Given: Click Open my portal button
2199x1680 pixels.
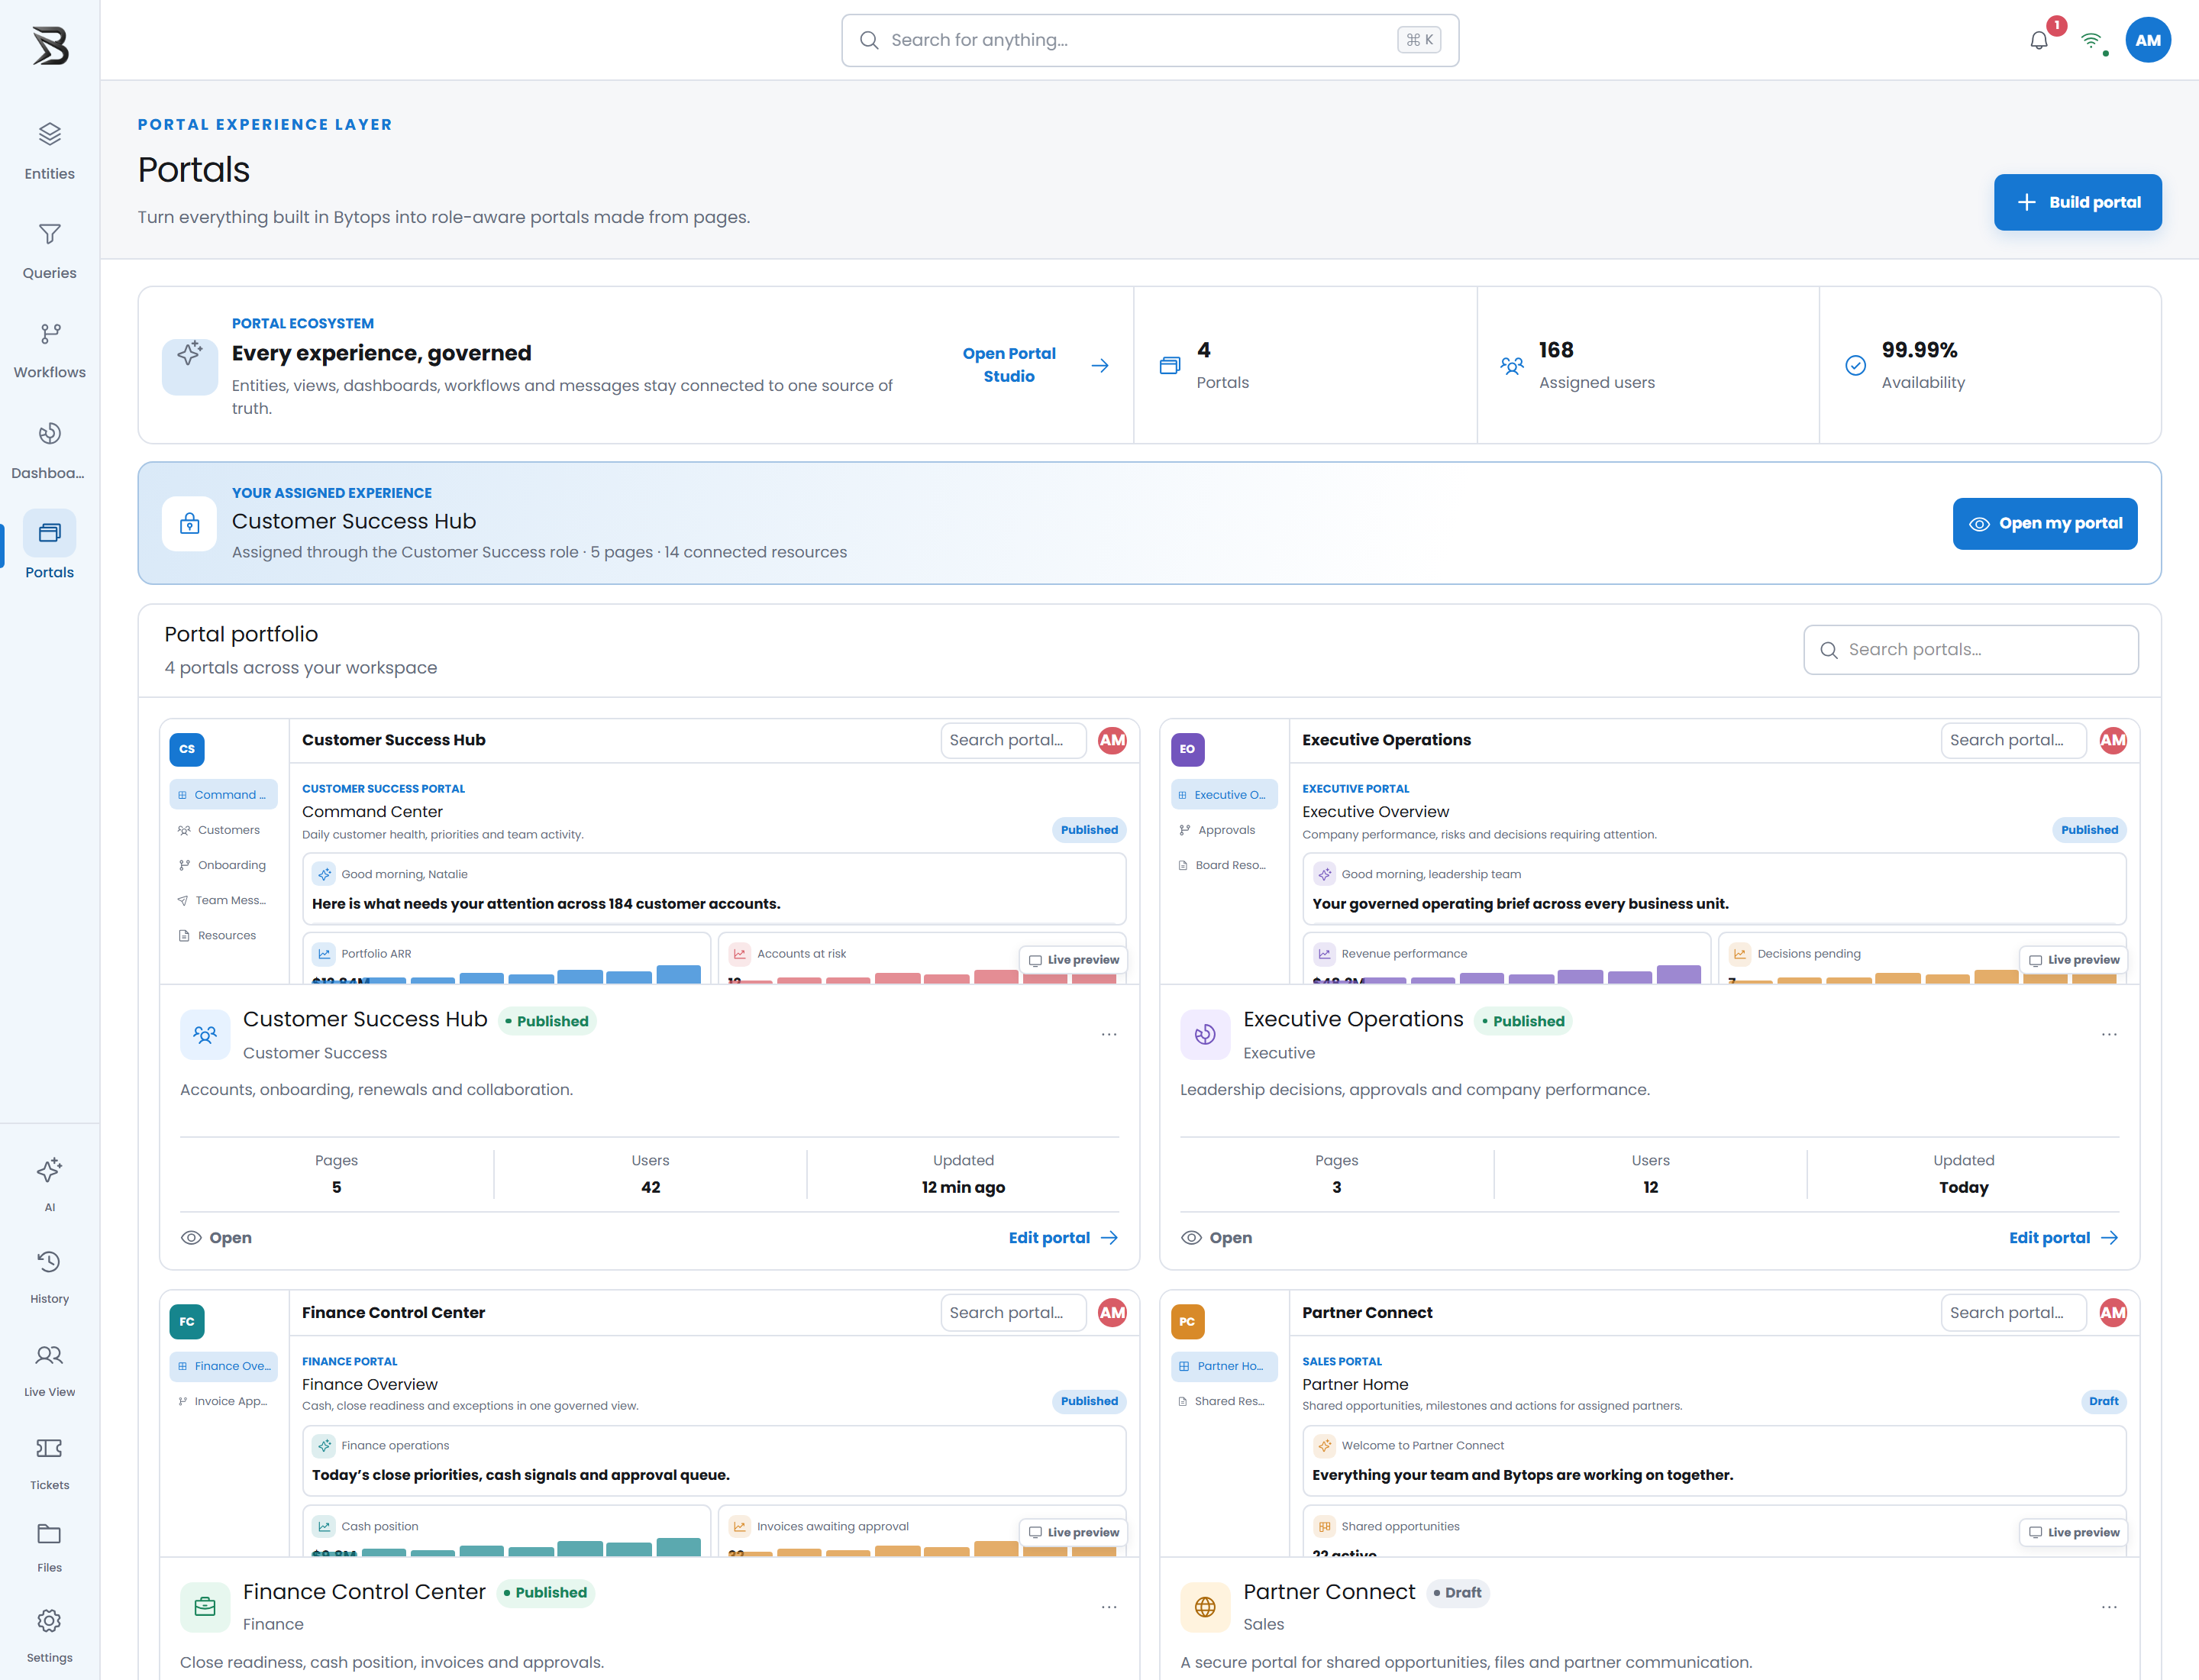Looking at the screenshot, I should pyautogui.click(x=2044, y=523).
